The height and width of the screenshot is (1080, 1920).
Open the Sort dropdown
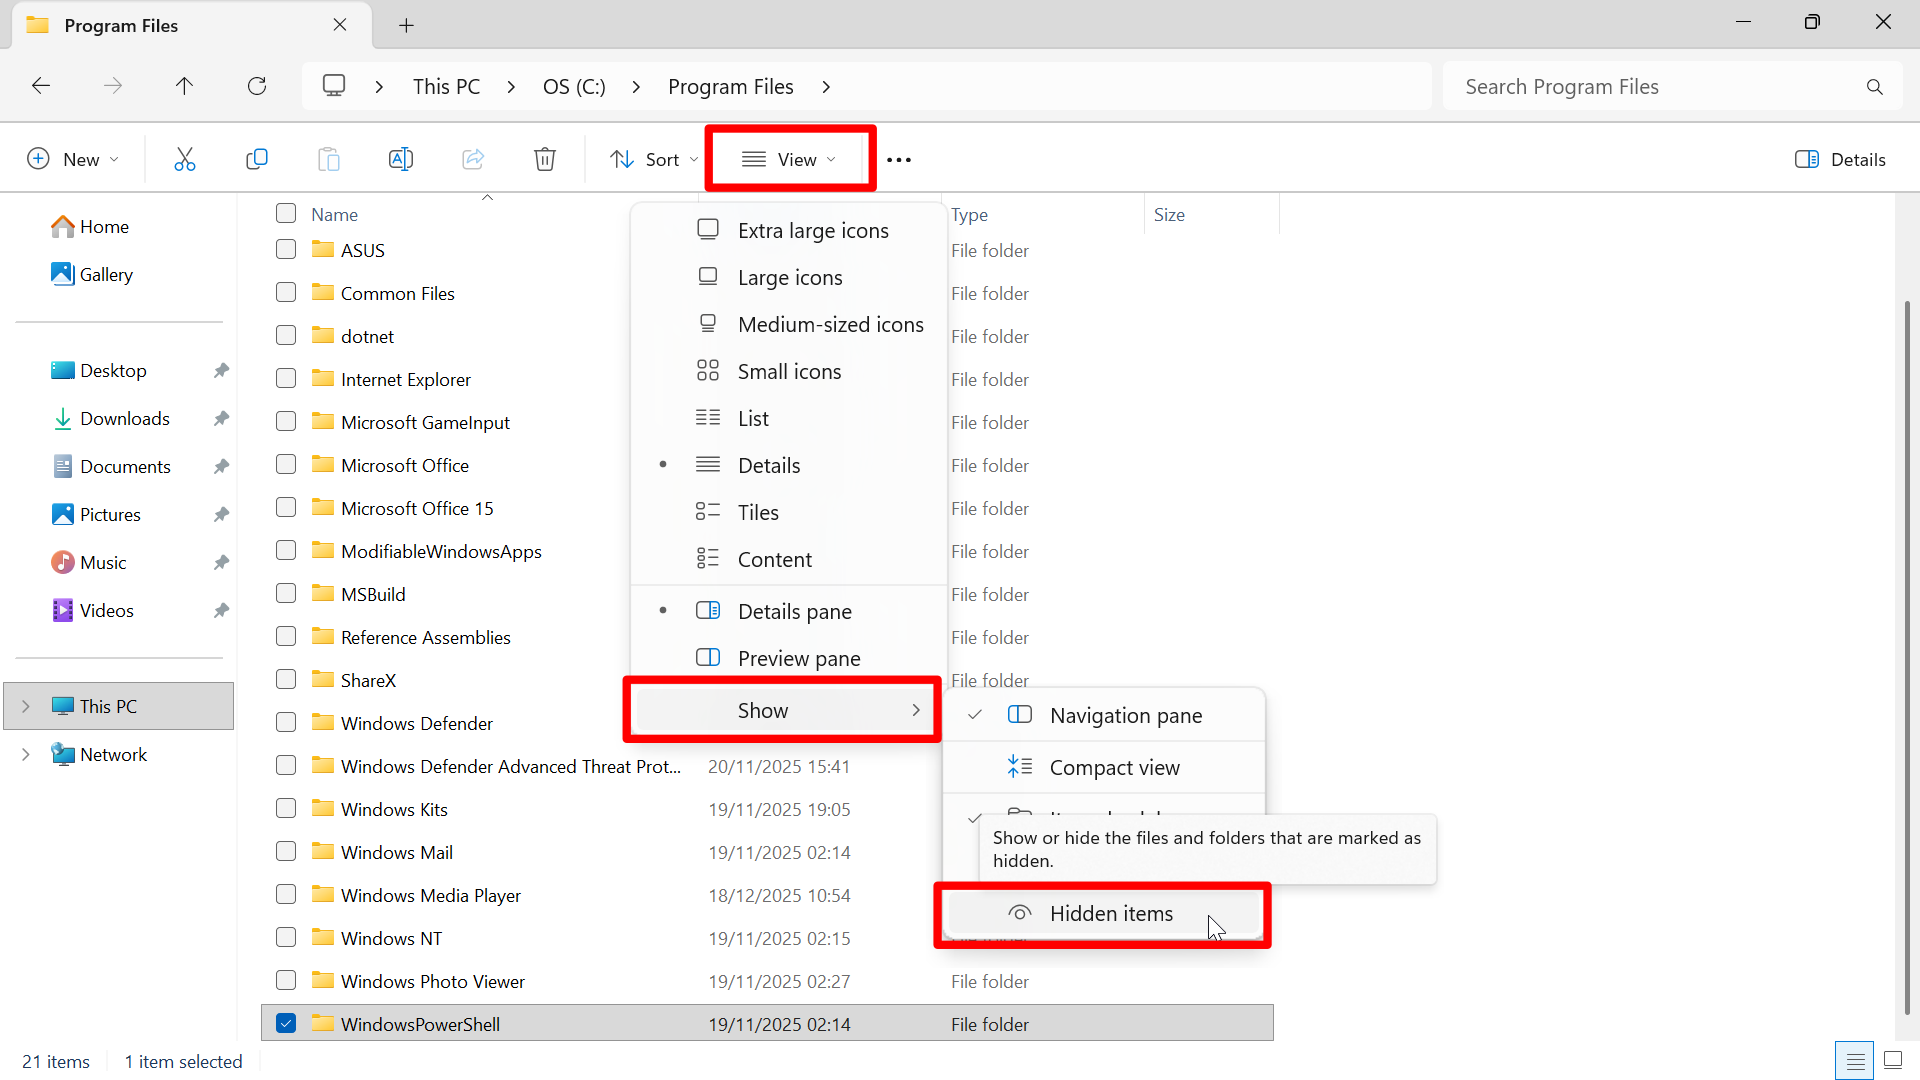(652, 158)
